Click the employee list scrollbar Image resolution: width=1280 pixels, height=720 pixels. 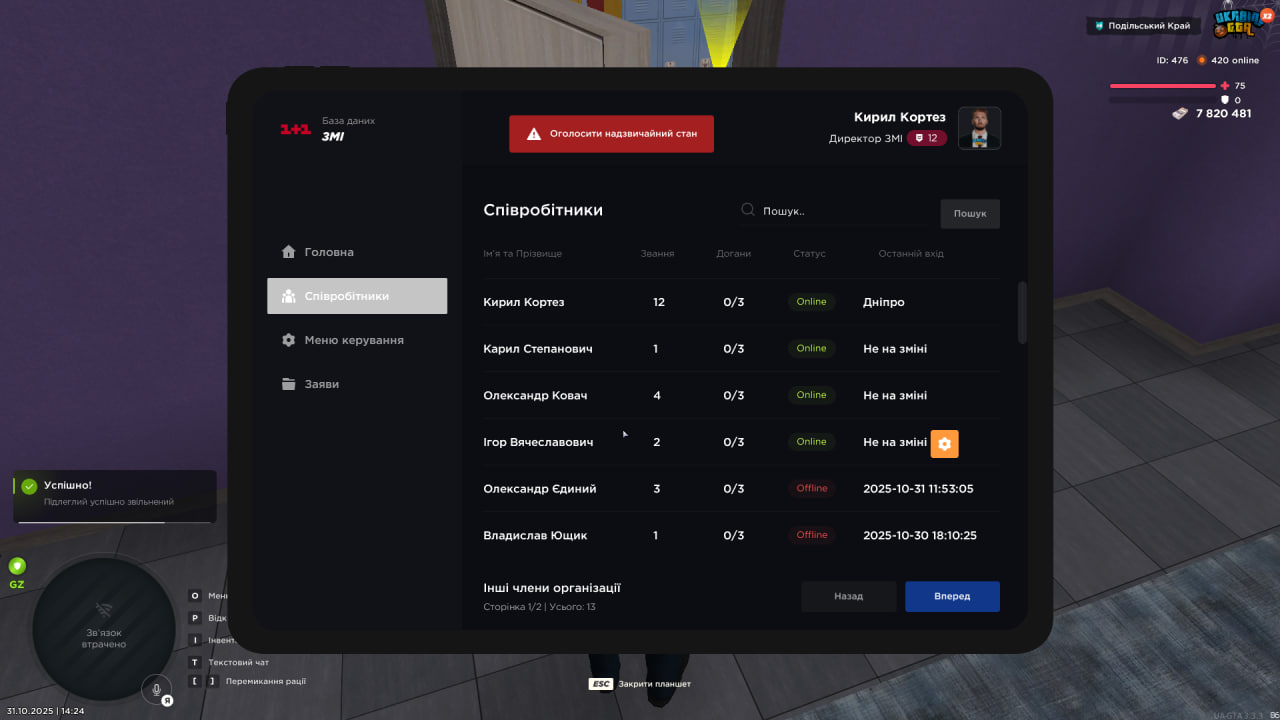pos(1022,313)
